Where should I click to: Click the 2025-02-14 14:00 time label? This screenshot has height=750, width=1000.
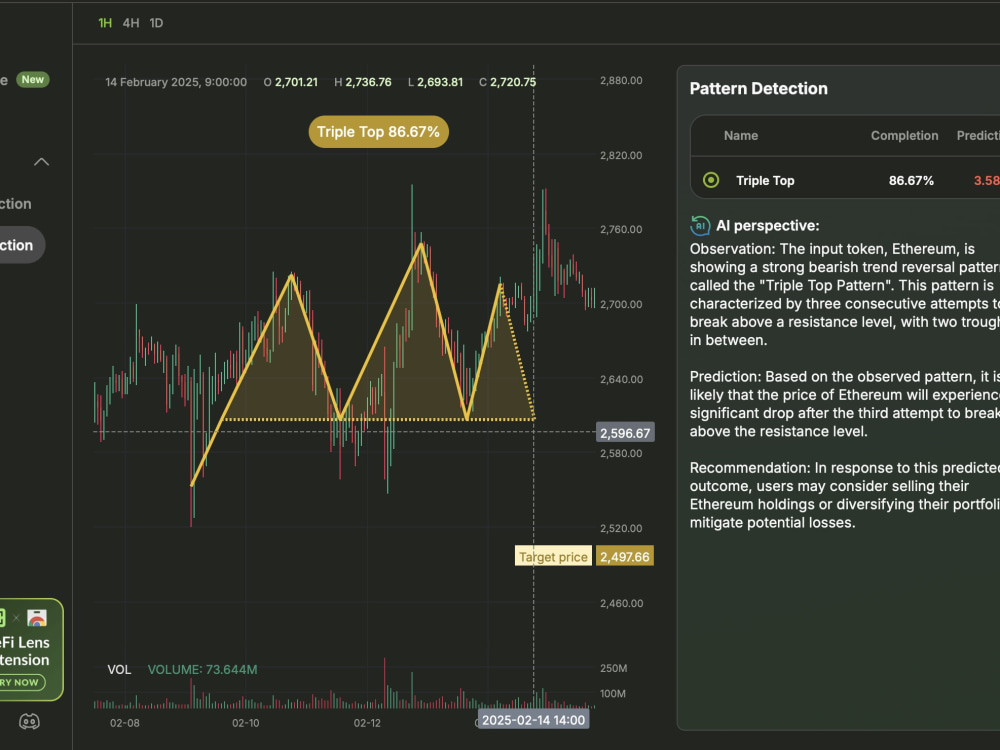point(533,720)
